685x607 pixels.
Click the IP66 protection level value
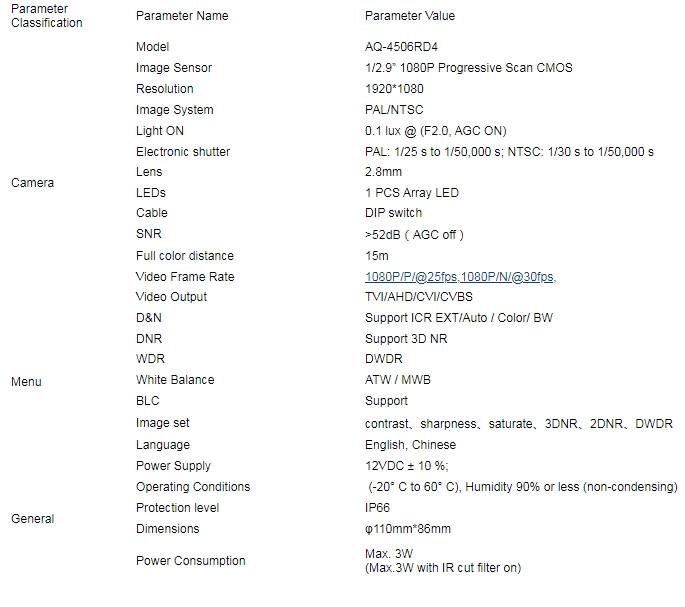click(x=377, y=508)
